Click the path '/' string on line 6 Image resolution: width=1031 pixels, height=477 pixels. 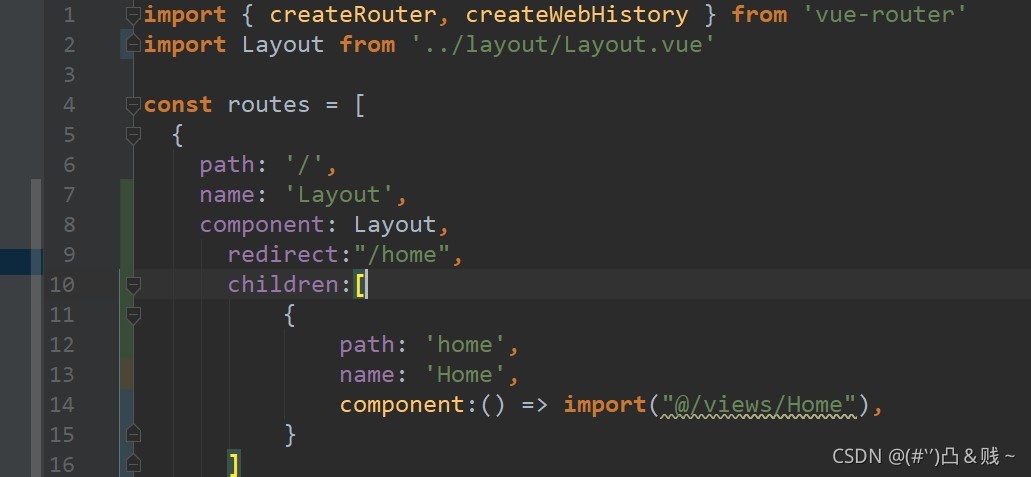pyautogui.click(x=305, y=164)
